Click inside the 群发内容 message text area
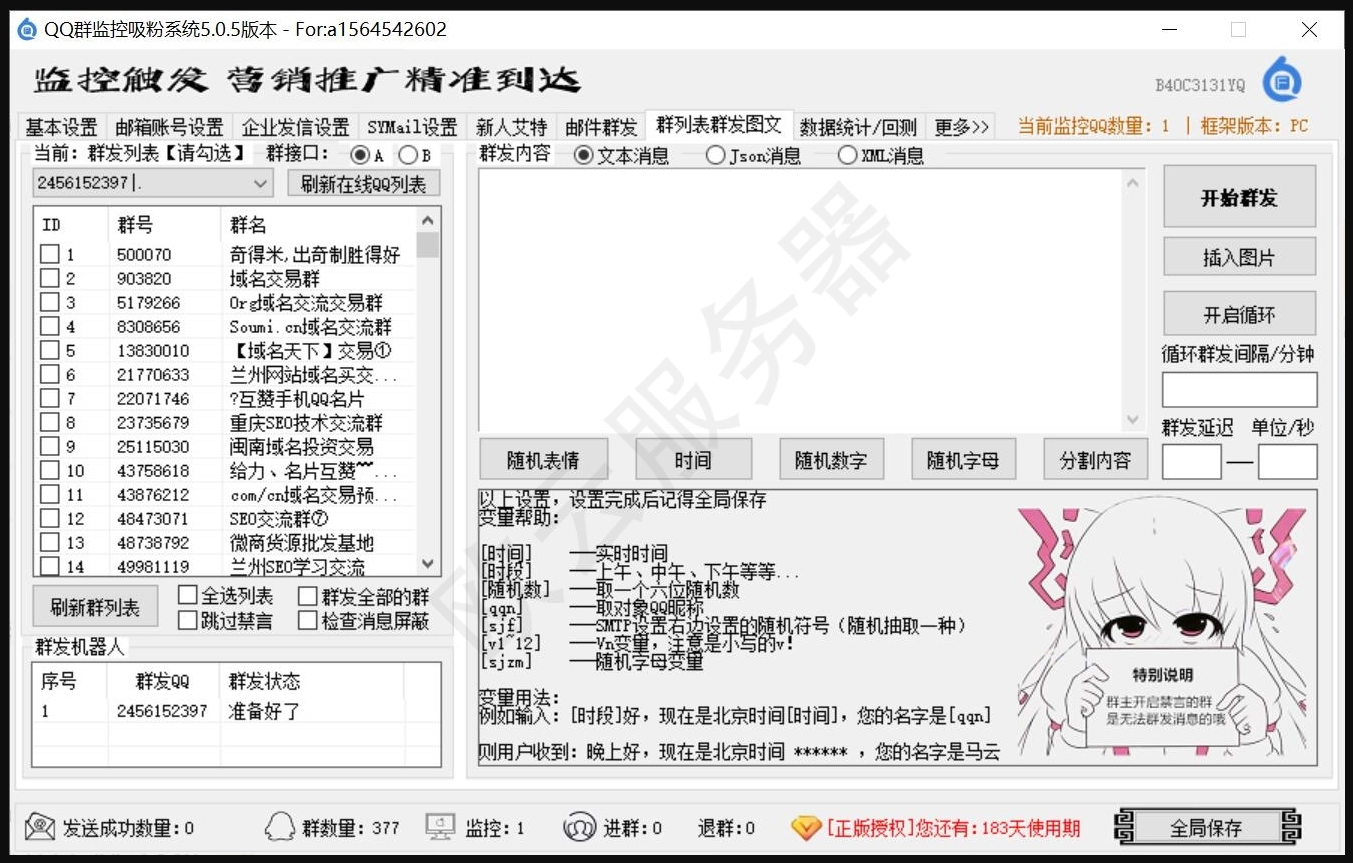The width and height of the screenshot is (1353, 863). tap(800, 300)
